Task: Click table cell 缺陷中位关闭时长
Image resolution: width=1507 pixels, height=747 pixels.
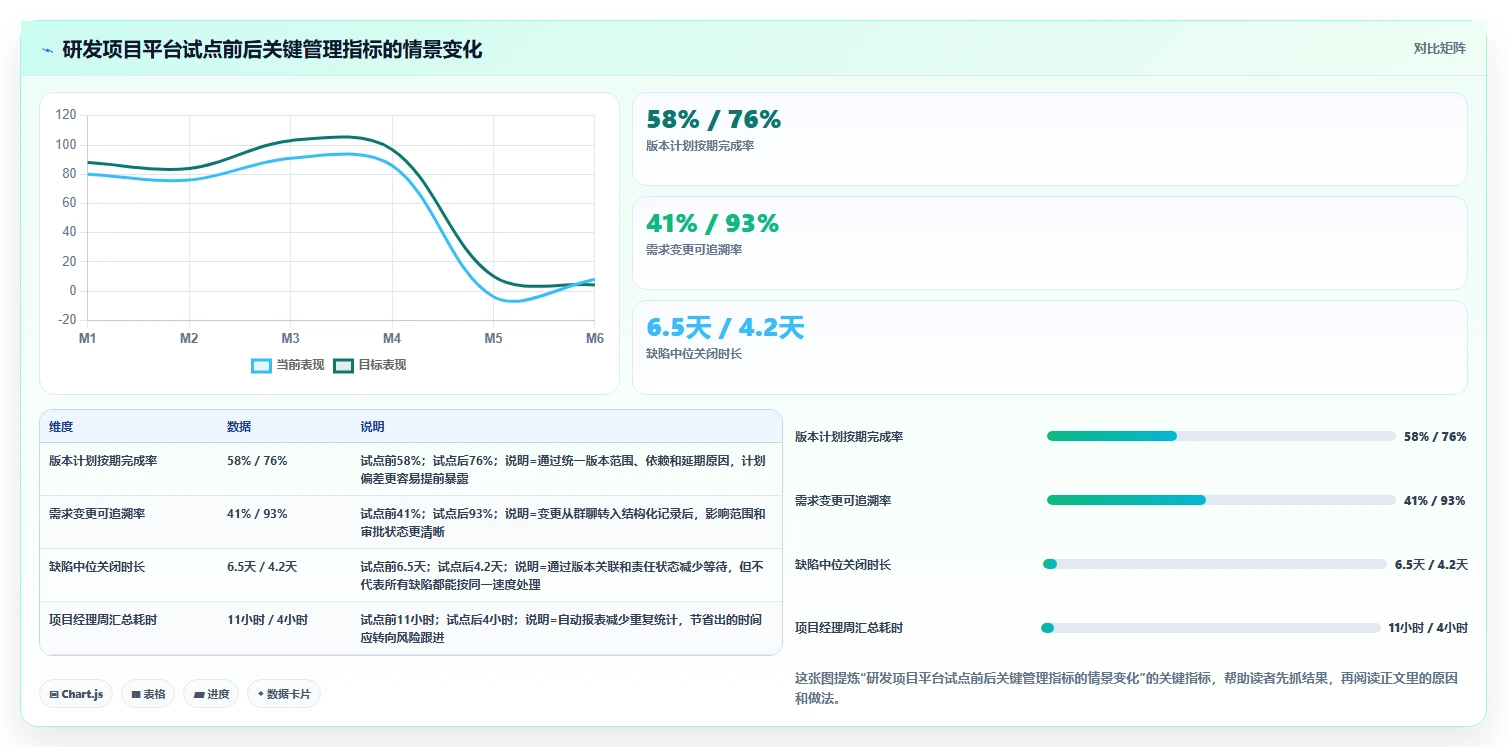Action: (x=96, y=567)
